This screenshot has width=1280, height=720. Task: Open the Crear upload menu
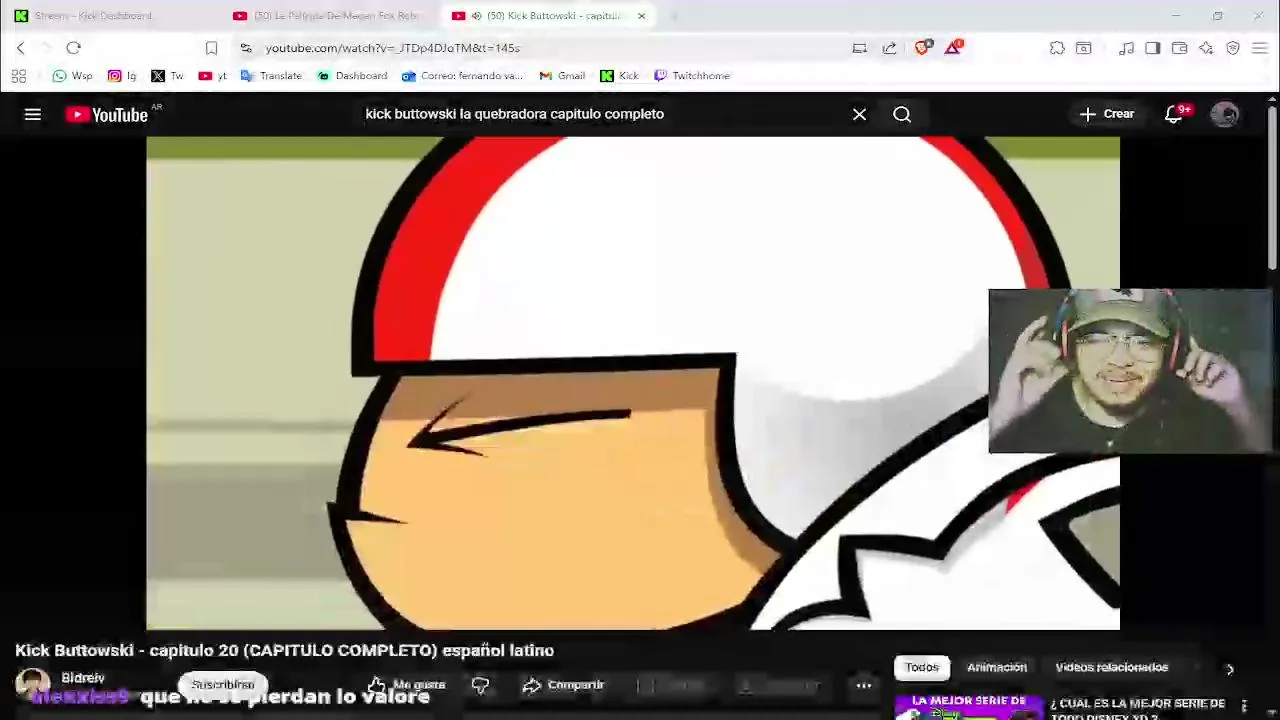coord(1107,114)
